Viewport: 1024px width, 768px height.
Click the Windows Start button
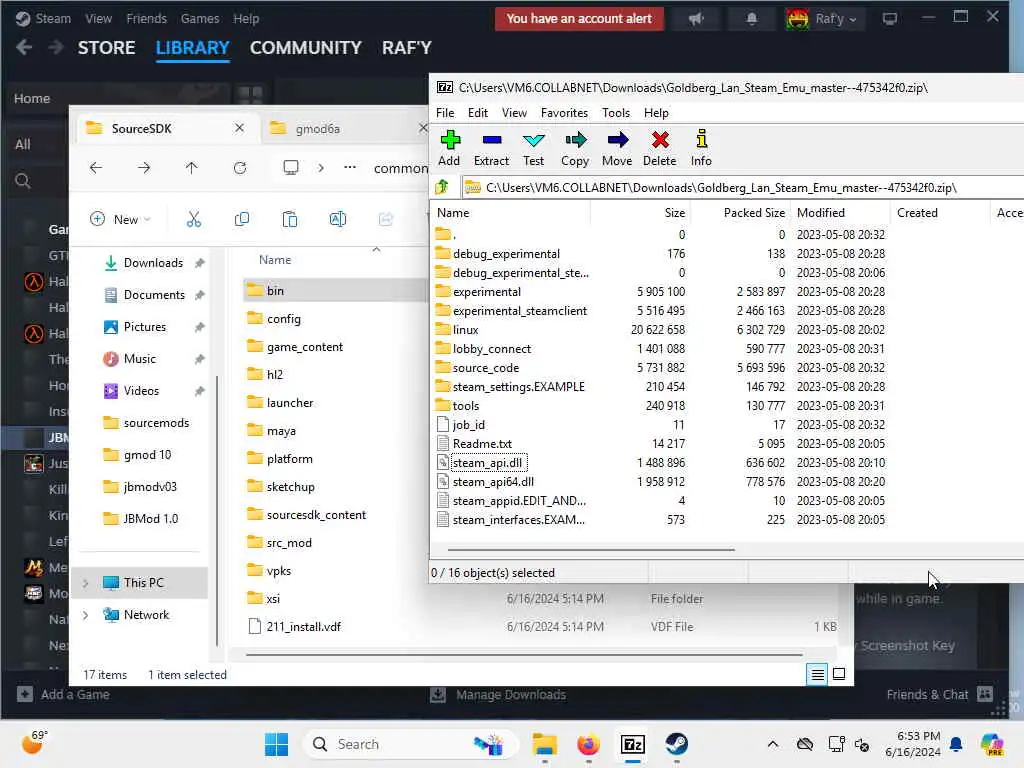[x=276, y=744]
